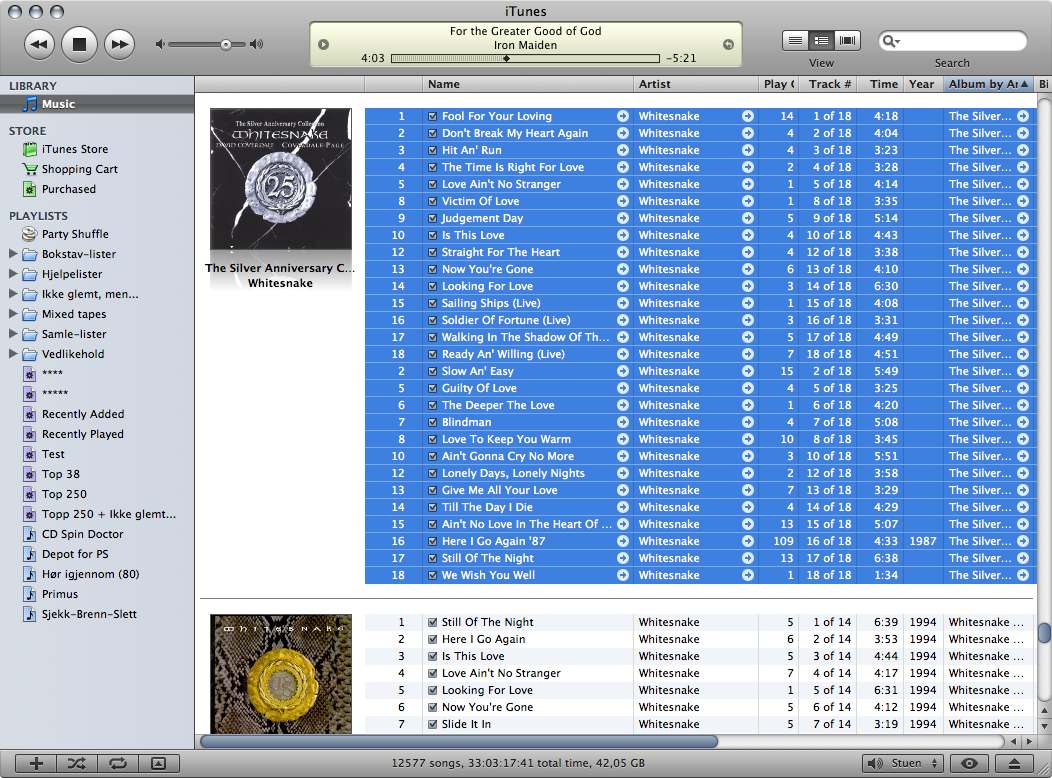Viewport: 1052px width, 778px height.
Task: Show or hide artwork viewer button
Action: tap(158, 763)
